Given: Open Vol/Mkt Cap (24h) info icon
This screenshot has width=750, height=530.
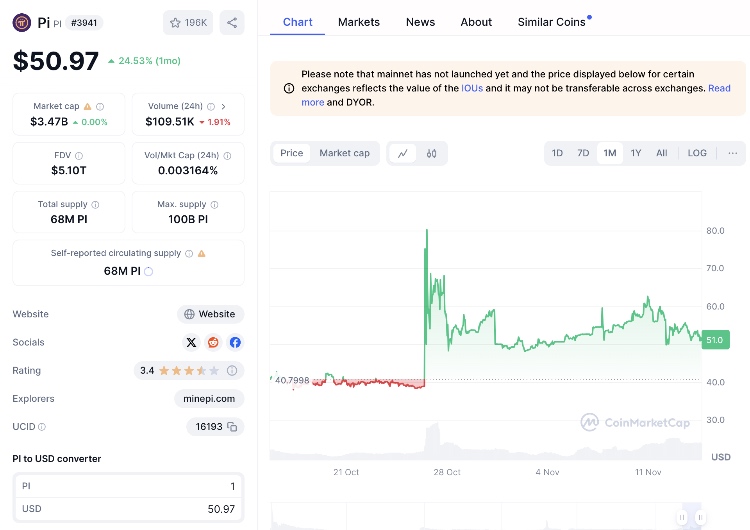Looking at the screenshot, I should 228,155.
